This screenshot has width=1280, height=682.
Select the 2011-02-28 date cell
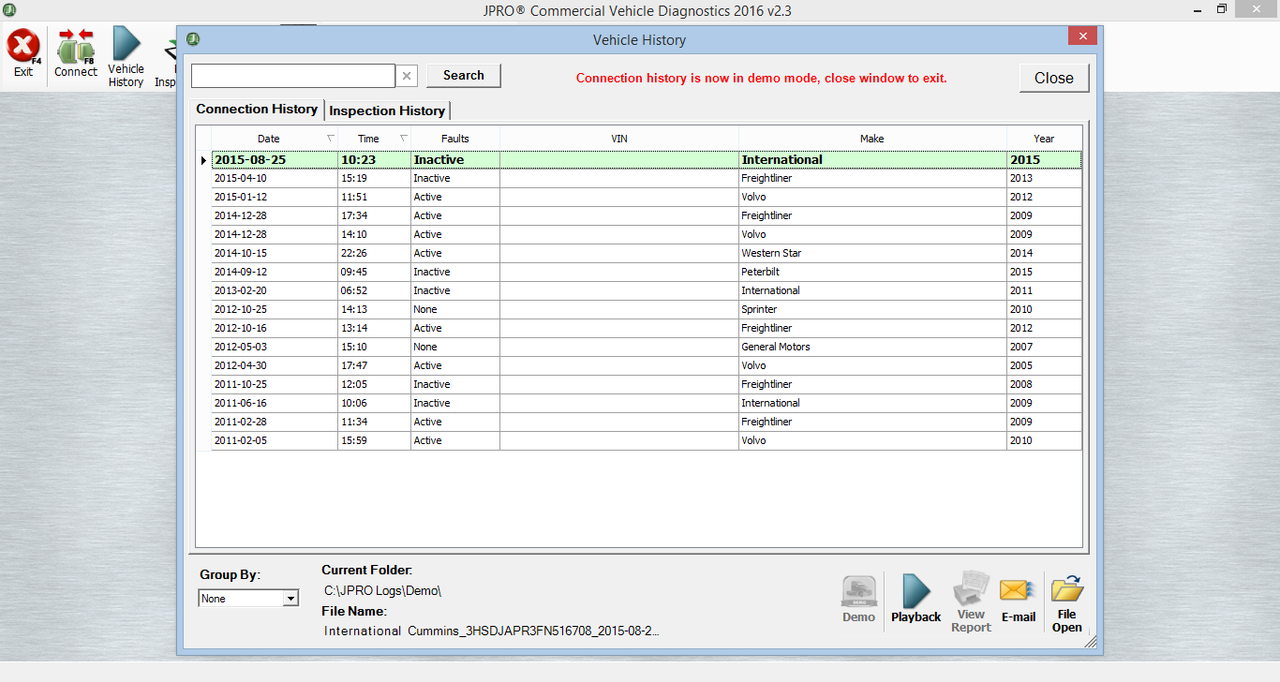pos(274,422)
